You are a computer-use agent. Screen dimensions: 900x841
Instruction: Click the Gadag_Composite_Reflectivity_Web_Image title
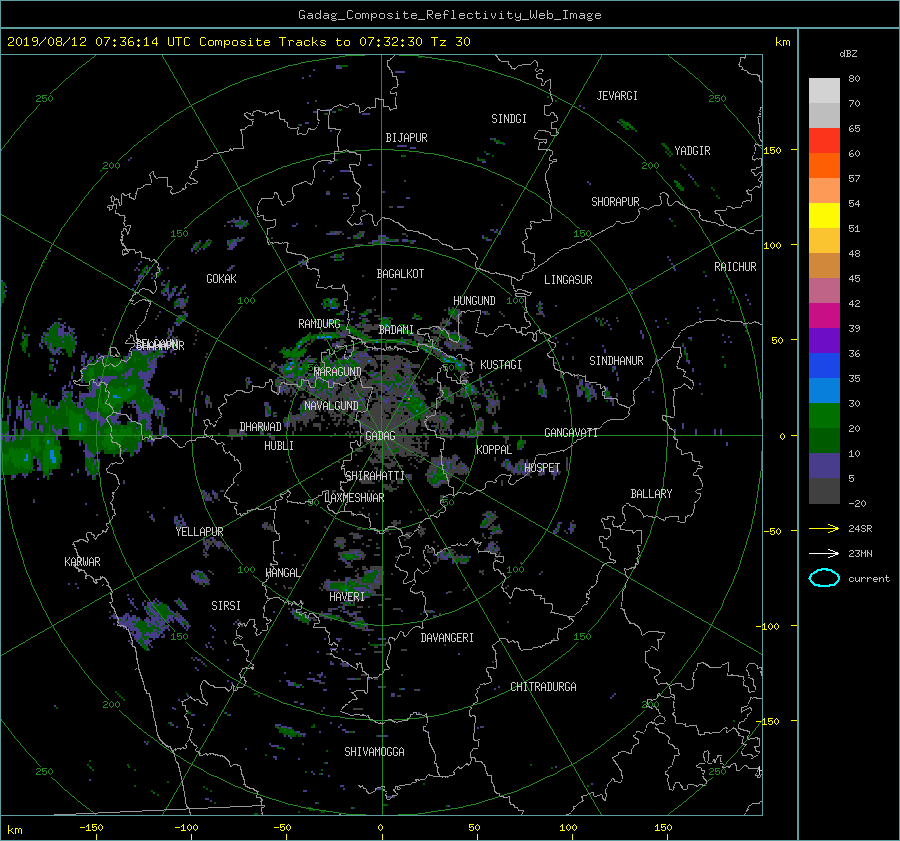449,15
